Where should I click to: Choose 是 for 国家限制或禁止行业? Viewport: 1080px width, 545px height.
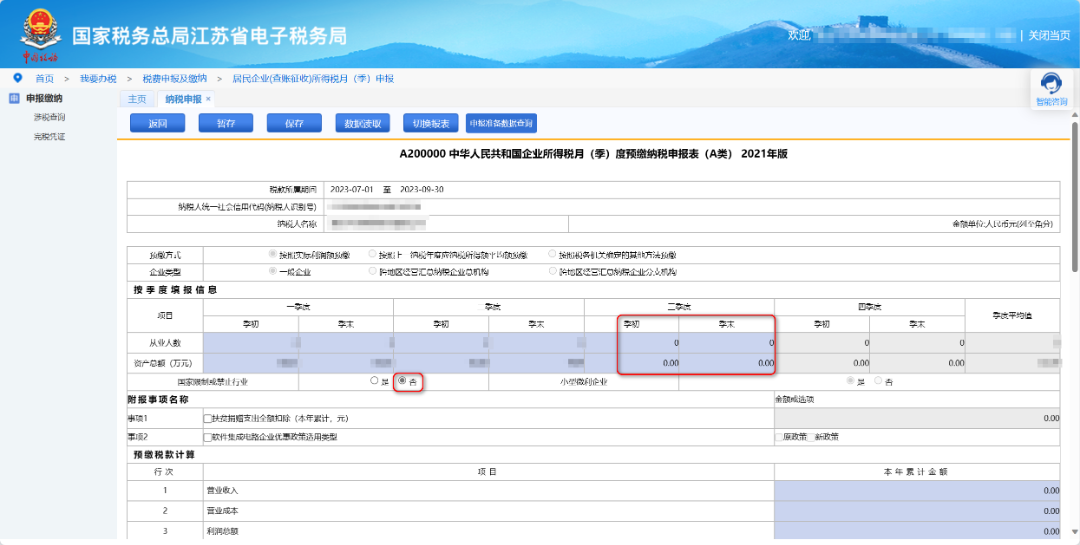click(x=374, y=380)
